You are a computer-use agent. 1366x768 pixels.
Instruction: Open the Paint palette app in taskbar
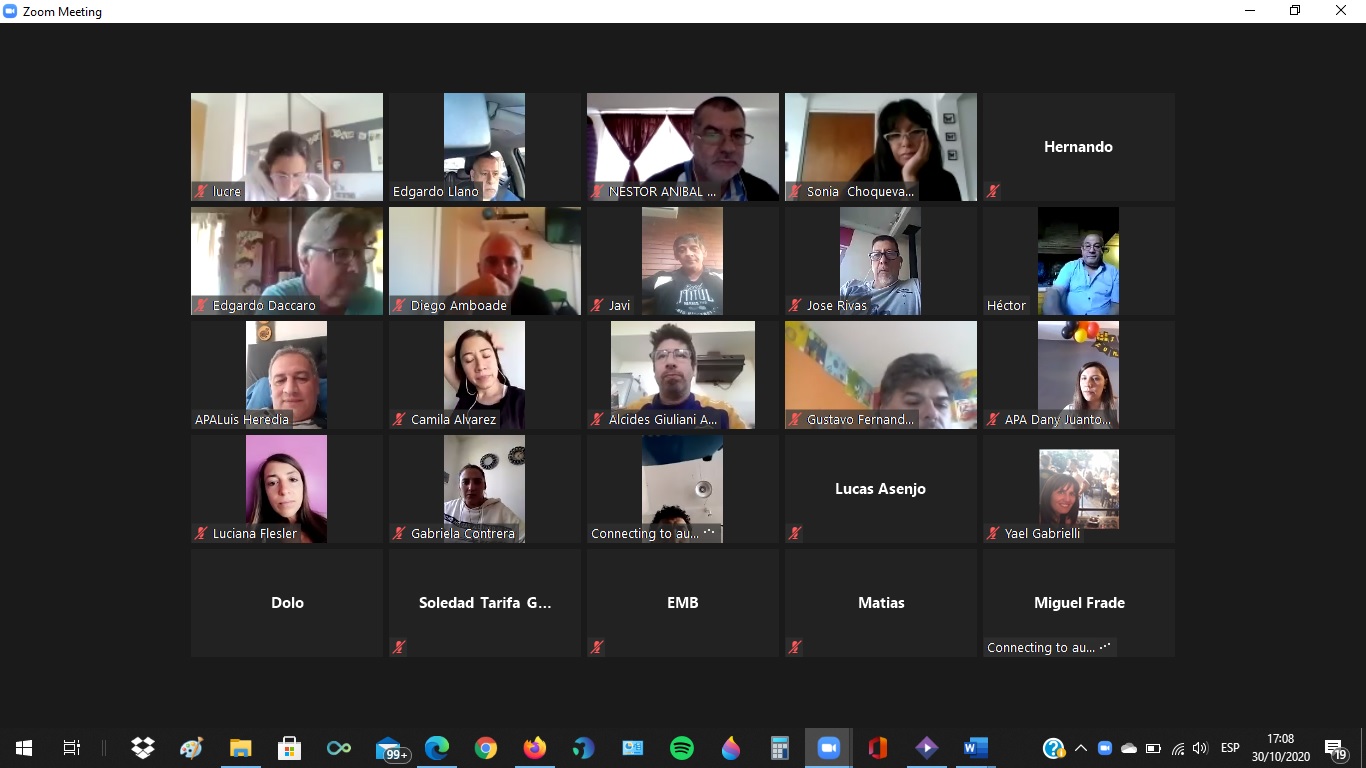(x=191, y=748)
